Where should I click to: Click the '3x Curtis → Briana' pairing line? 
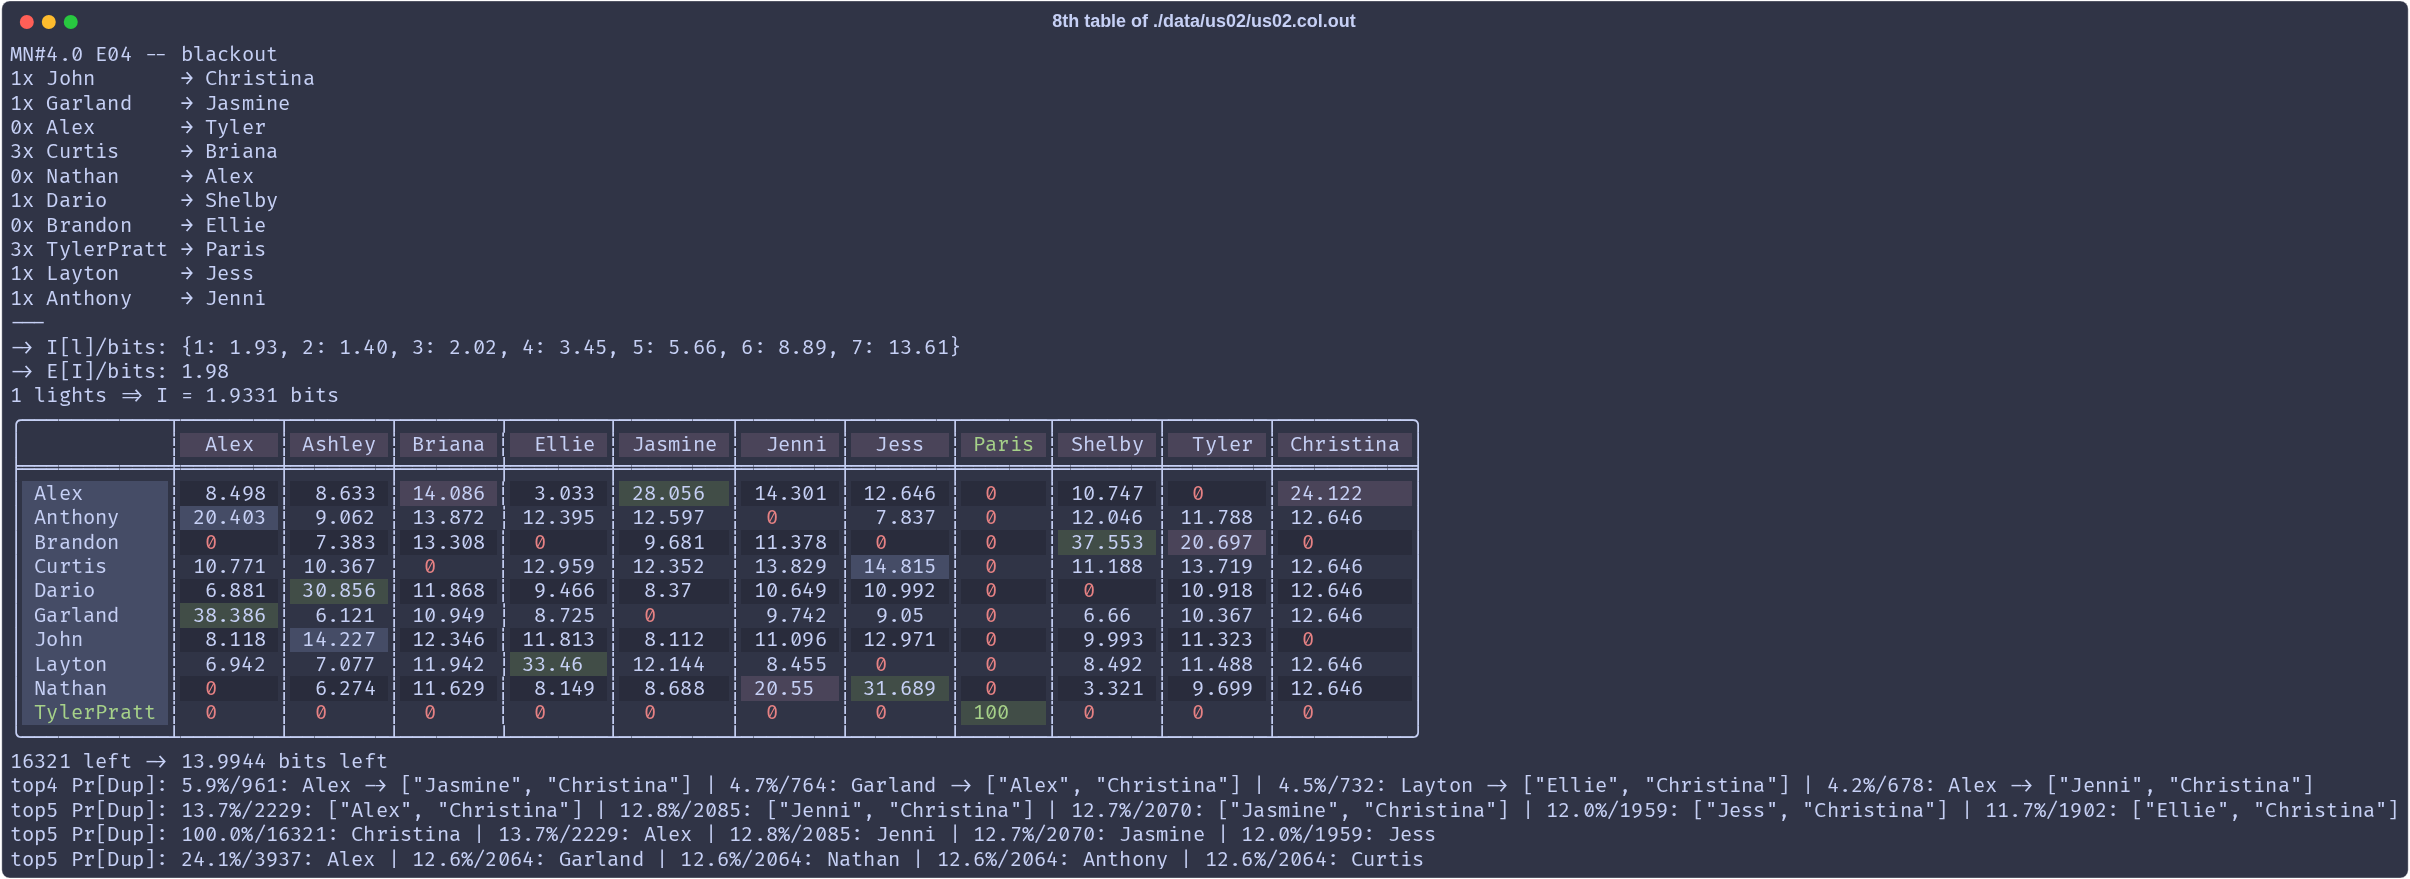(144, 151)
